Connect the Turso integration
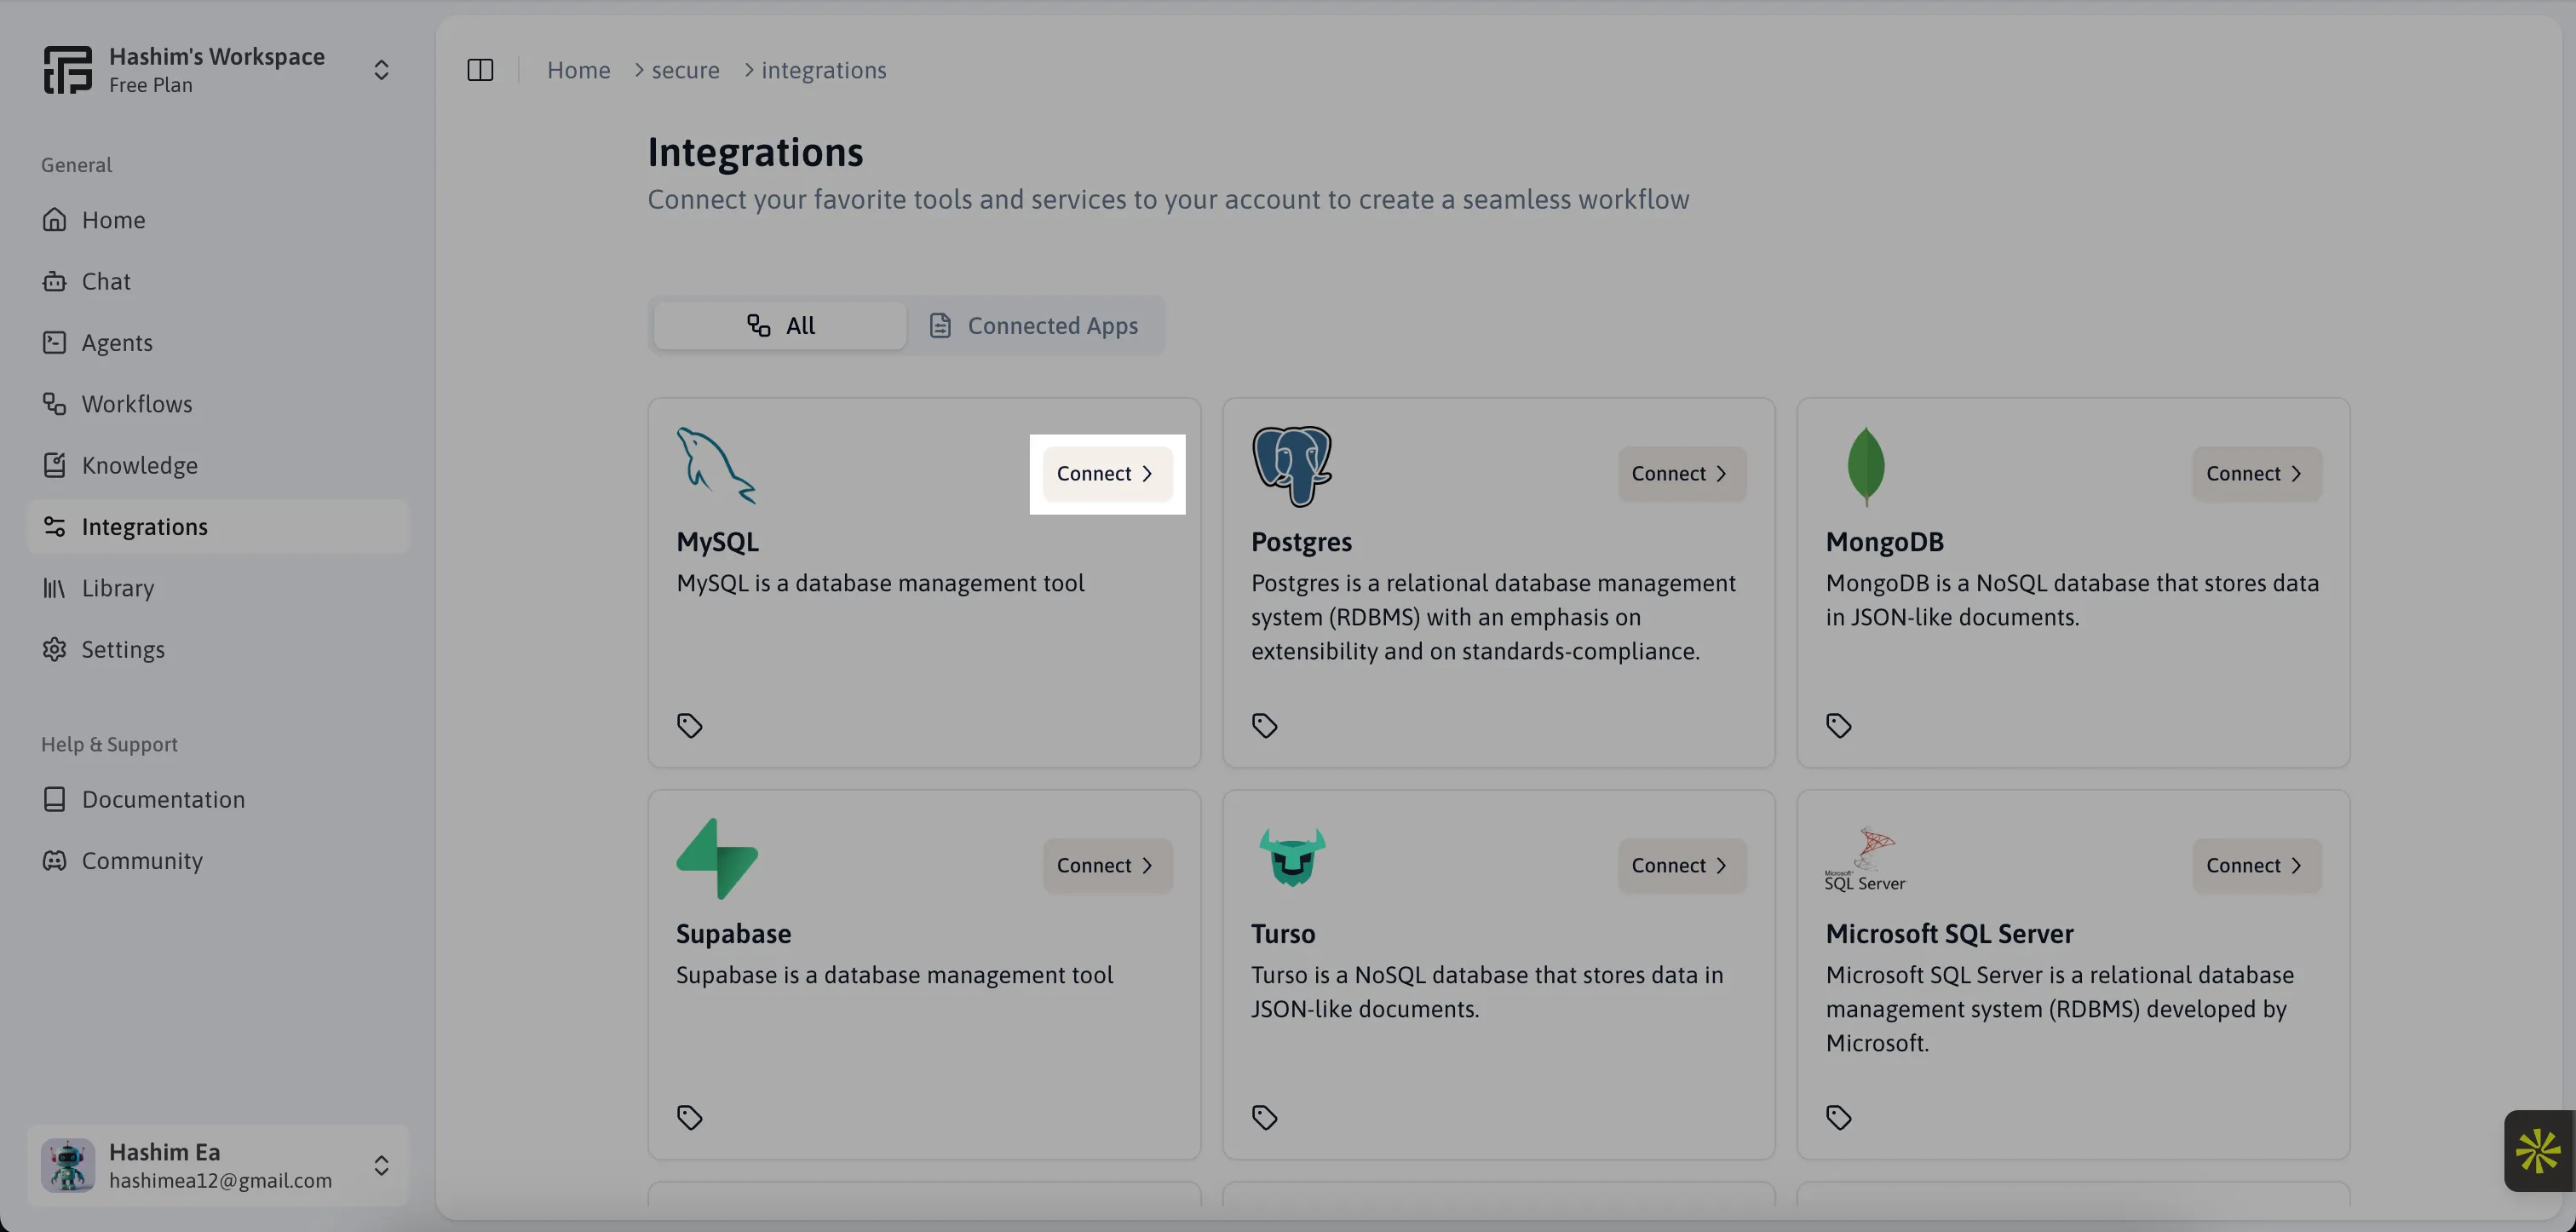 pyautogui.click(x=1682, y=866)
